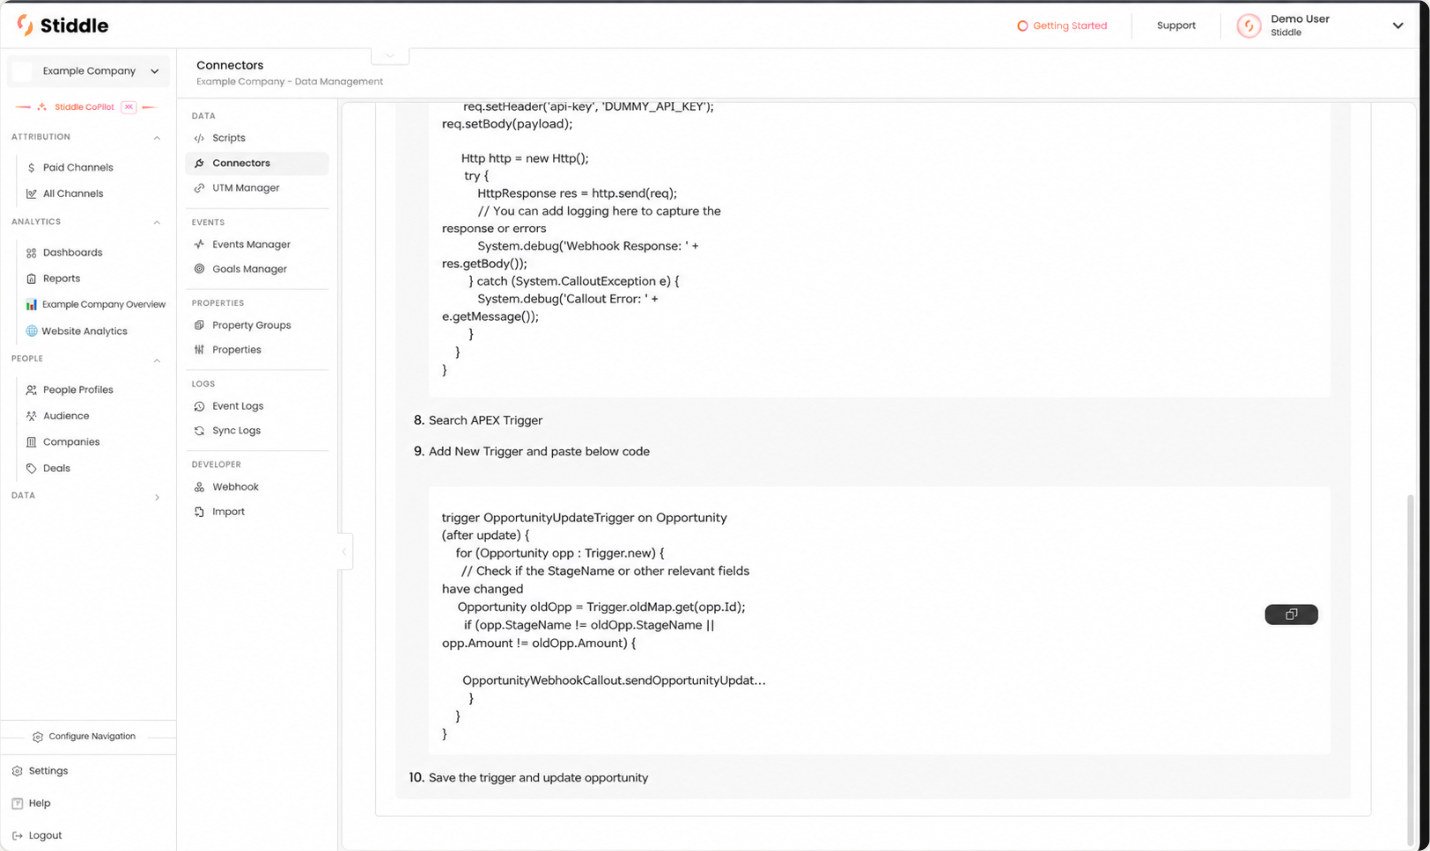Click the vertical scrollbar of instructions

[1410, 670]
